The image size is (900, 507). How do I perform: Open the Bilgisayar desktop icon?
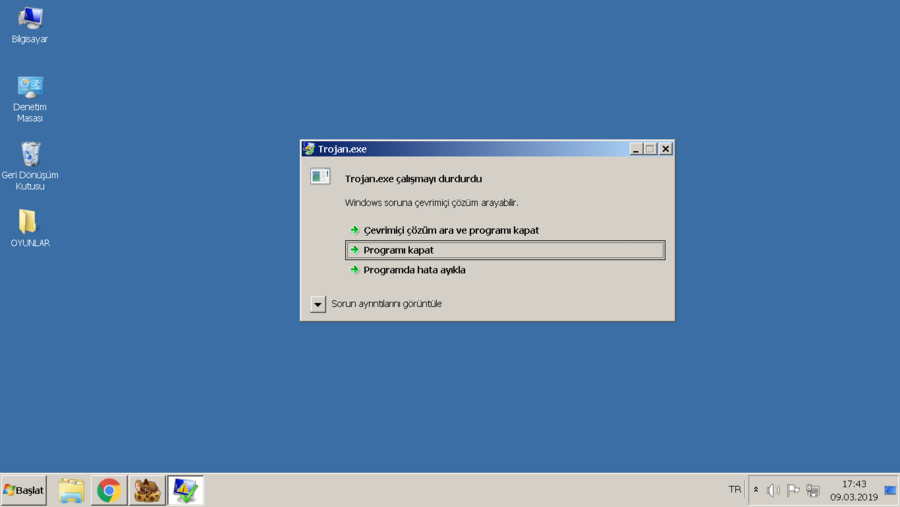pyautogui.click(x=30, y=25)
